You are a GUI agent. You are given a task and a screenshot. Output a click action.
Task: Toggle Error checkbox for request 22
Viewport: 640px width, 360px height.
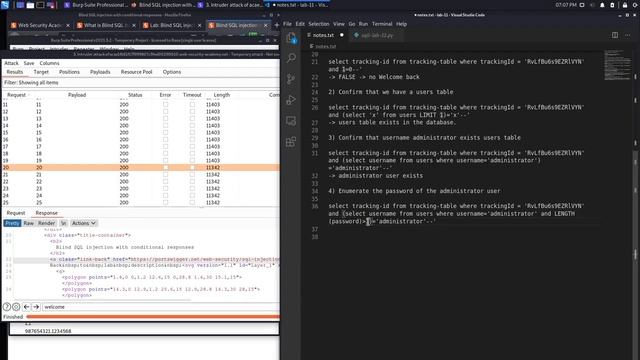pos(165,181)
